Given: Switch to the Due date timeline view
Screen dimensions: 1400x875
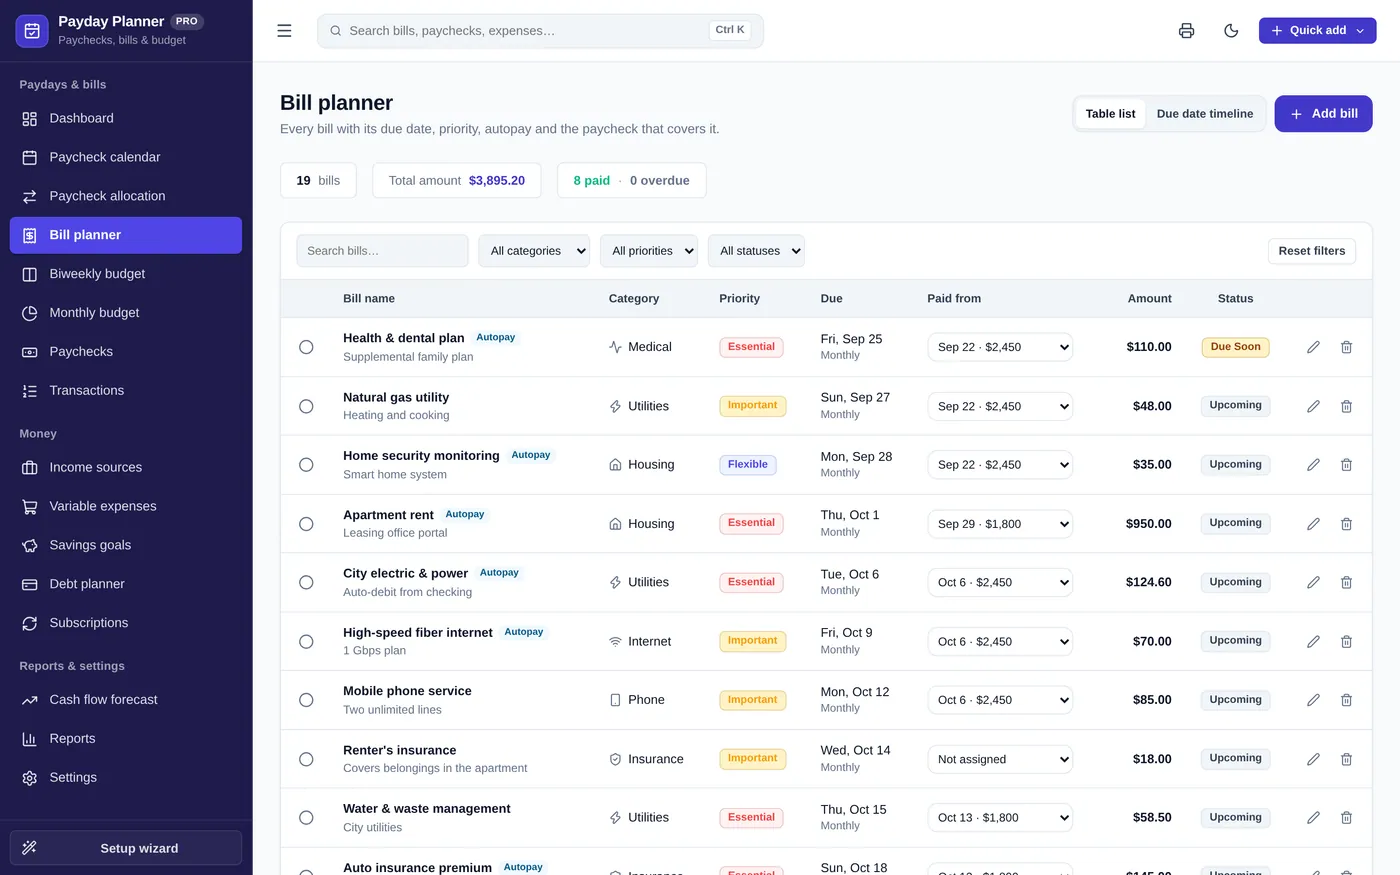Looking at the screenshot, I should coord(1204,114).
